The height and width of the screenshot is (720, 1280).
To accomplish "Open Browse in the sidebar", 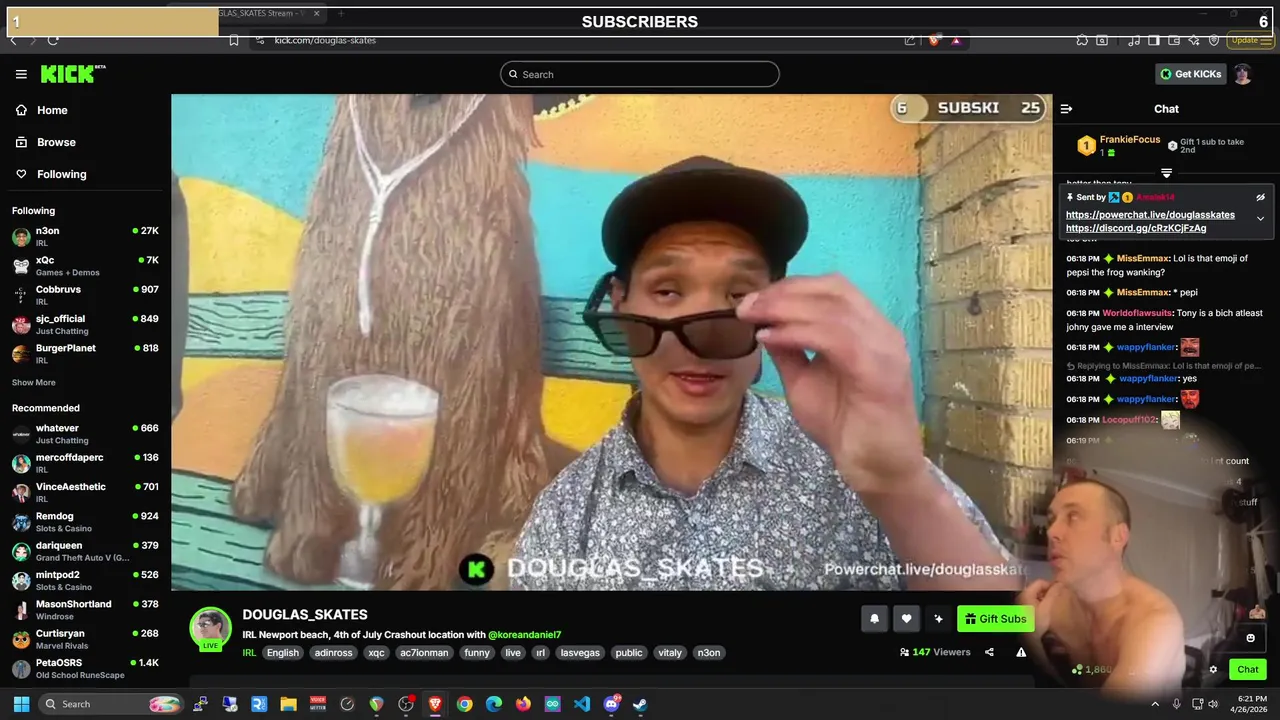I will coord(84,142).
